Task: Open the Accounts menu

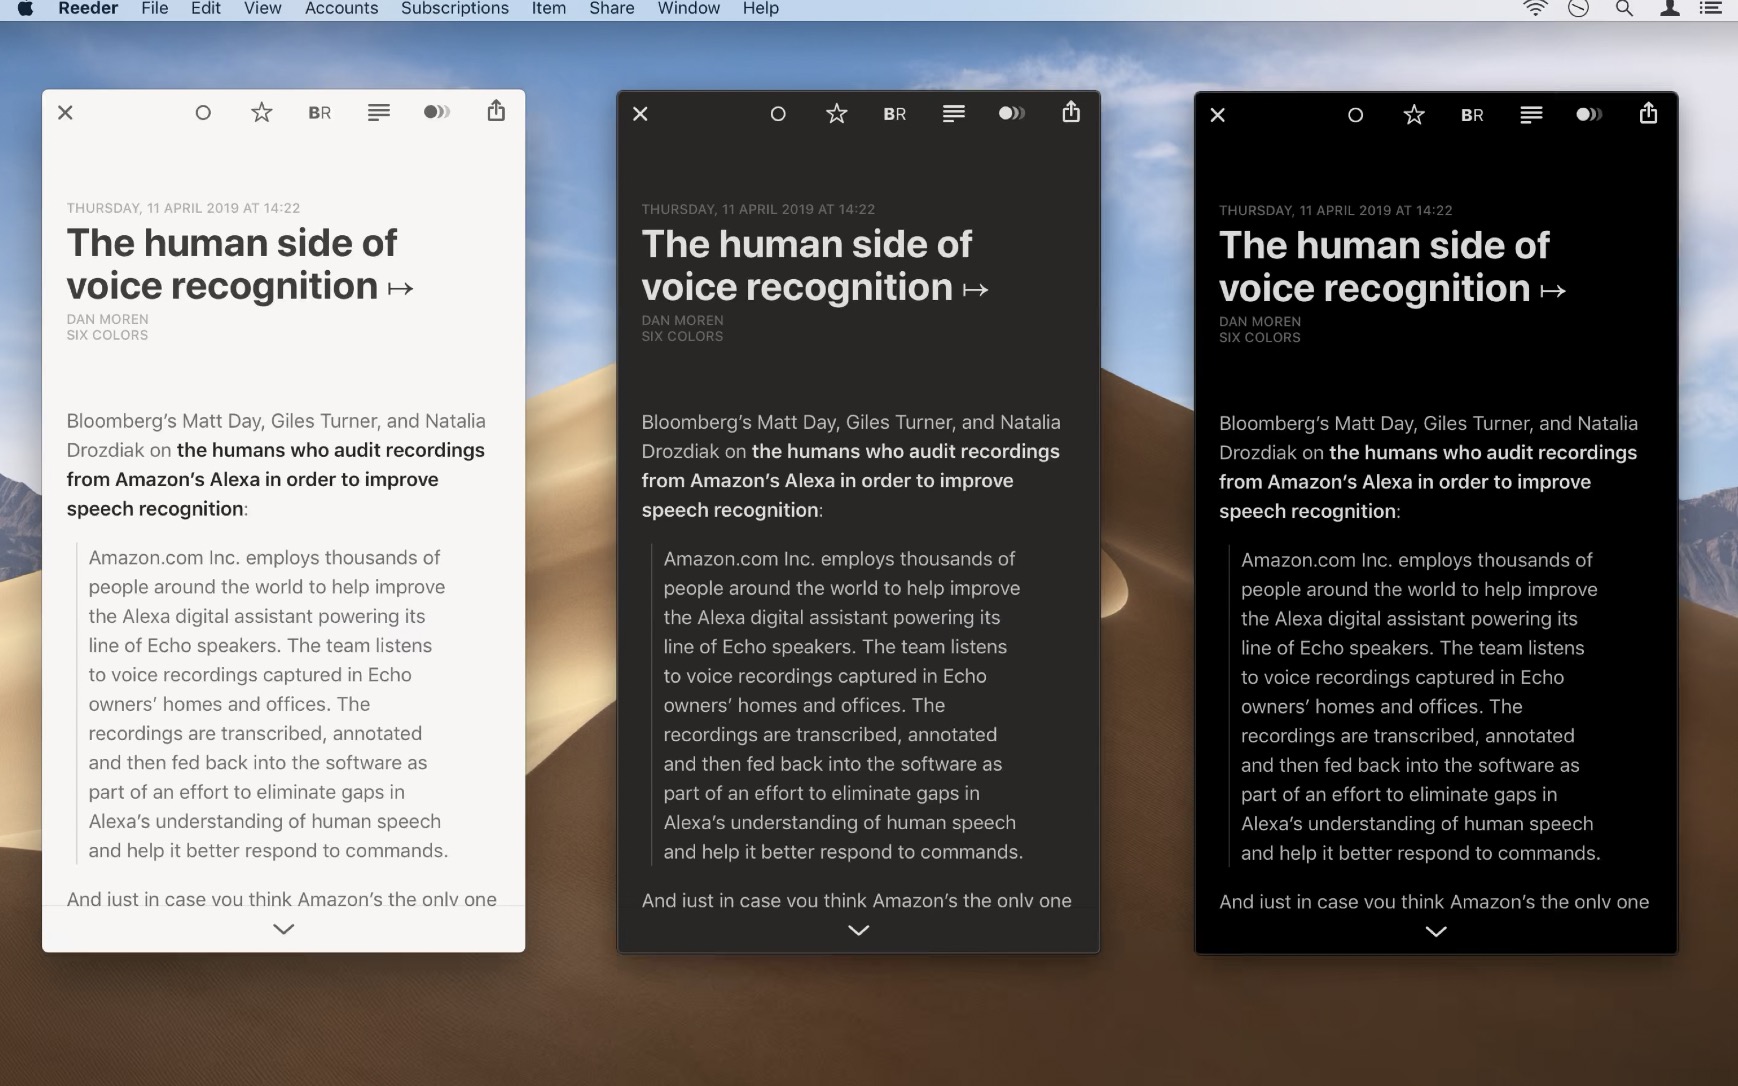Action: pos(342,9)
